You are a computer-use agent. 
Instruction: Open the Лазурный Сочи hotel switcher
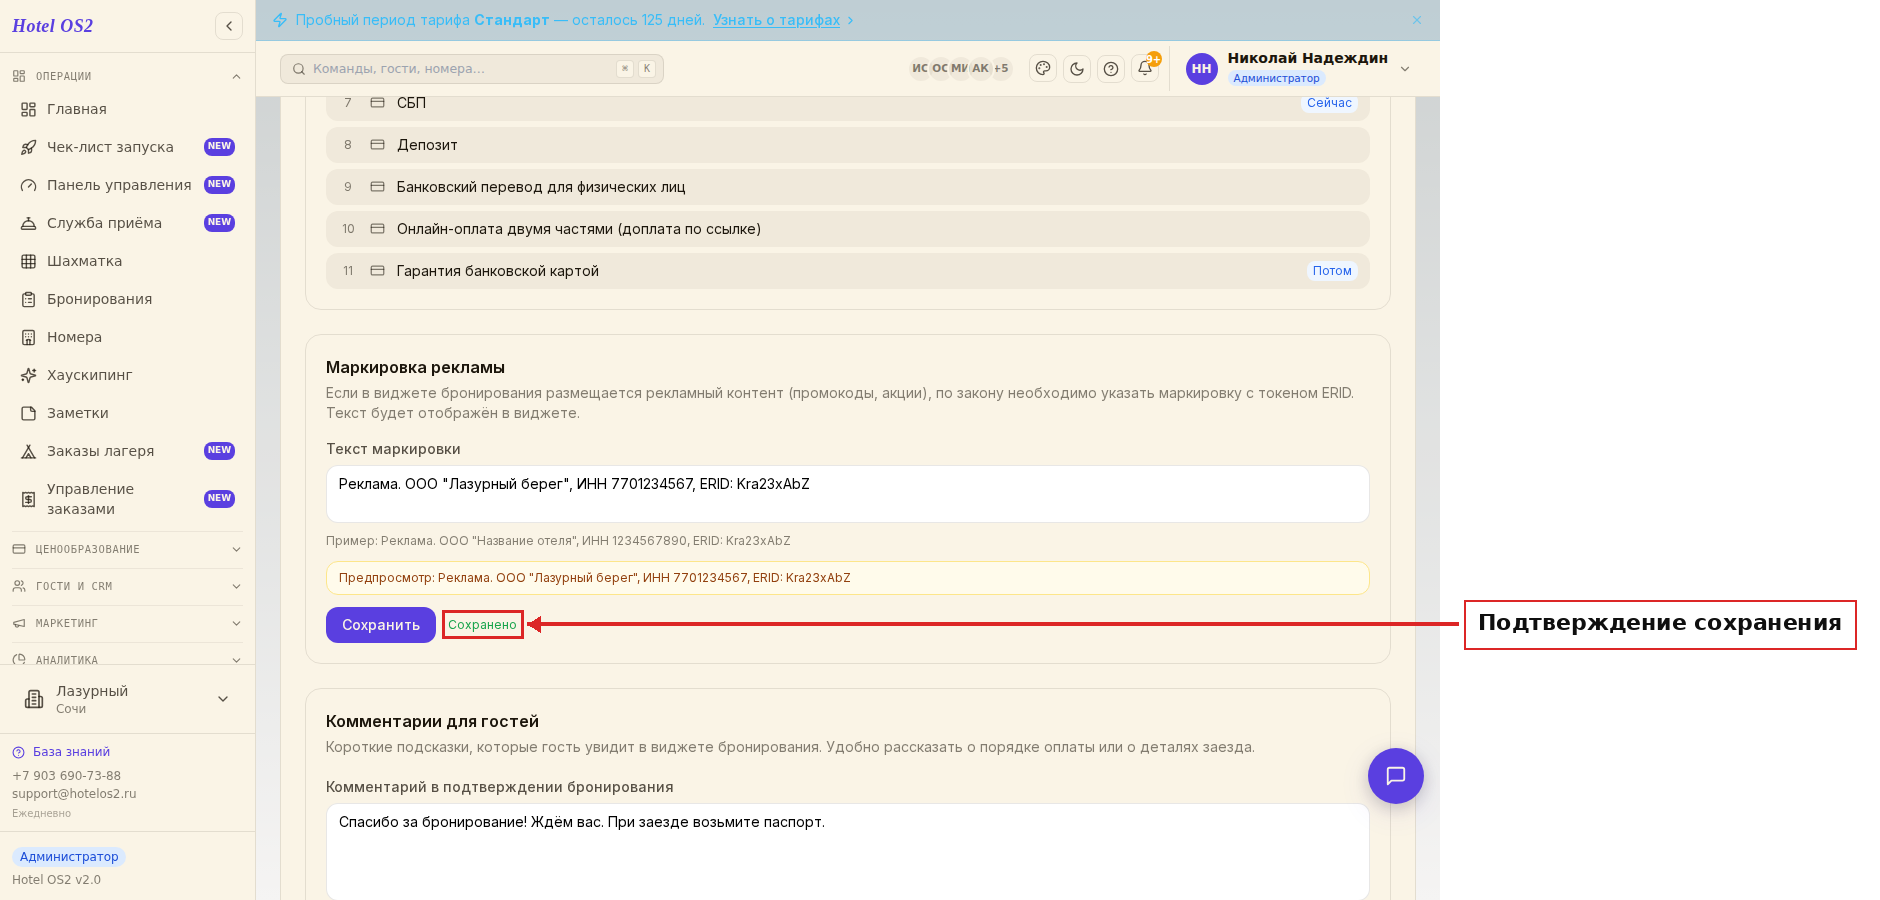tap(128, 699)
